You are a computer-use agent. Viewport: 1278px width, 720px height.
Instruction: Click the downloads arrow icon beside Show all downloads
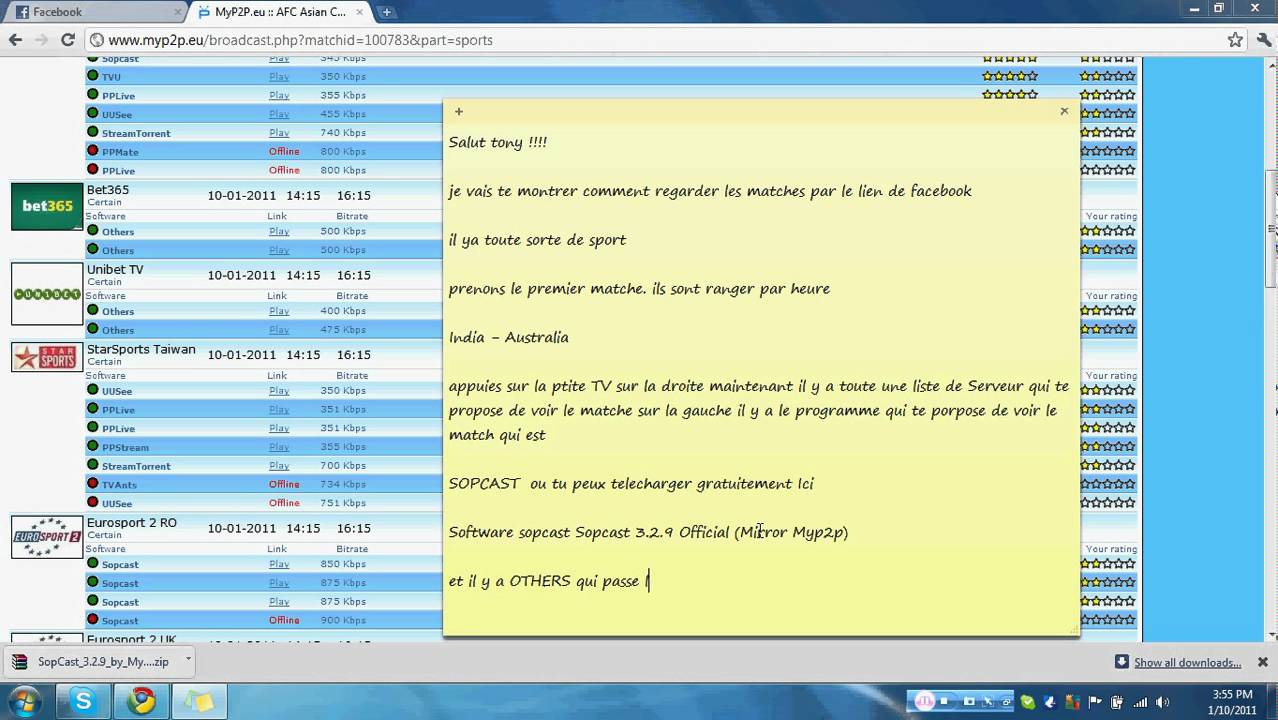pyautogui.click(x=1122, y=662)
